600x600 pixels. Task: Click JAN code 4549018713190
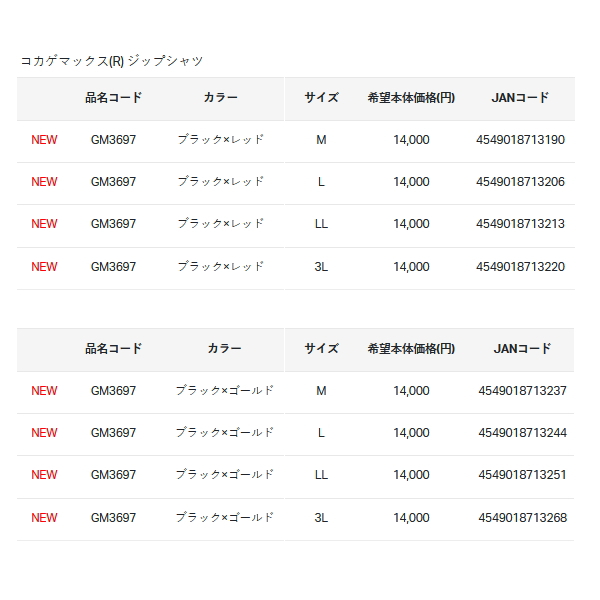(x=520, y=140)
